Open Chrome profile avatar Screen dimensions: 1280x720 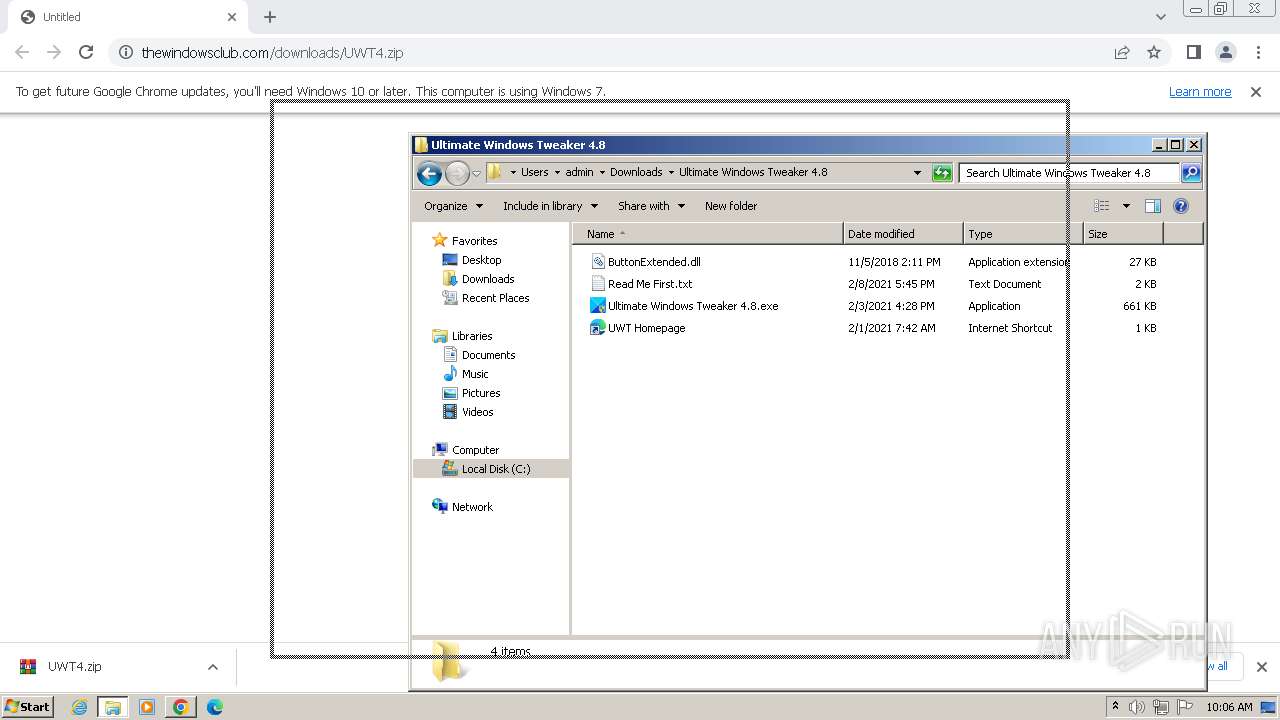(1226, 52)
